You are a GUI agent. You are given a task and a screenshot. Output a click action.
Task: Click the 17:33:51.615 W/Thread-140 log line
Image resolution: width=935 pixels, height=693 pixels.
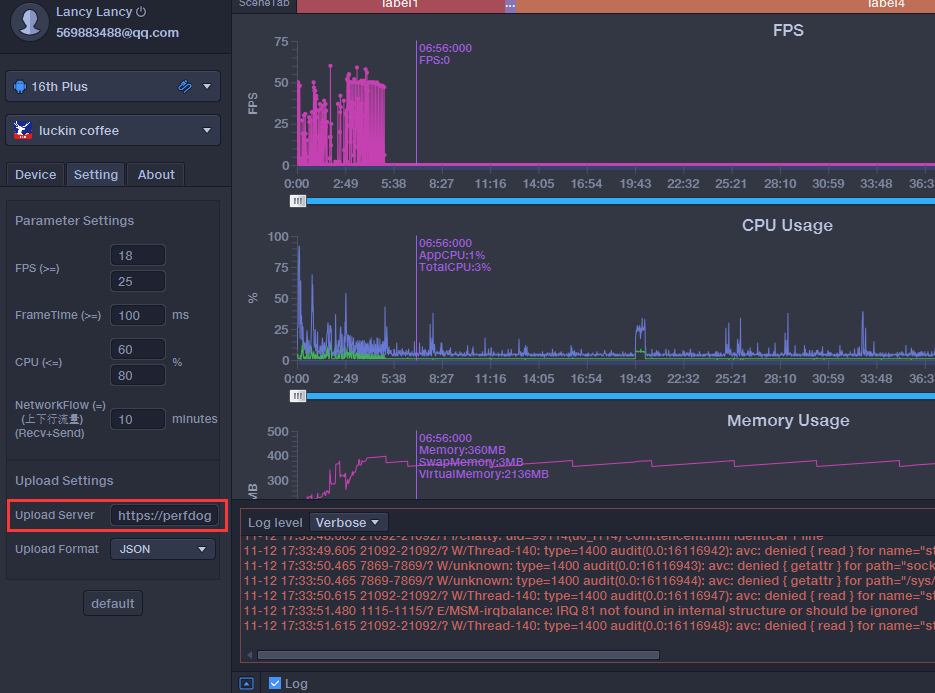coord(589,626)
